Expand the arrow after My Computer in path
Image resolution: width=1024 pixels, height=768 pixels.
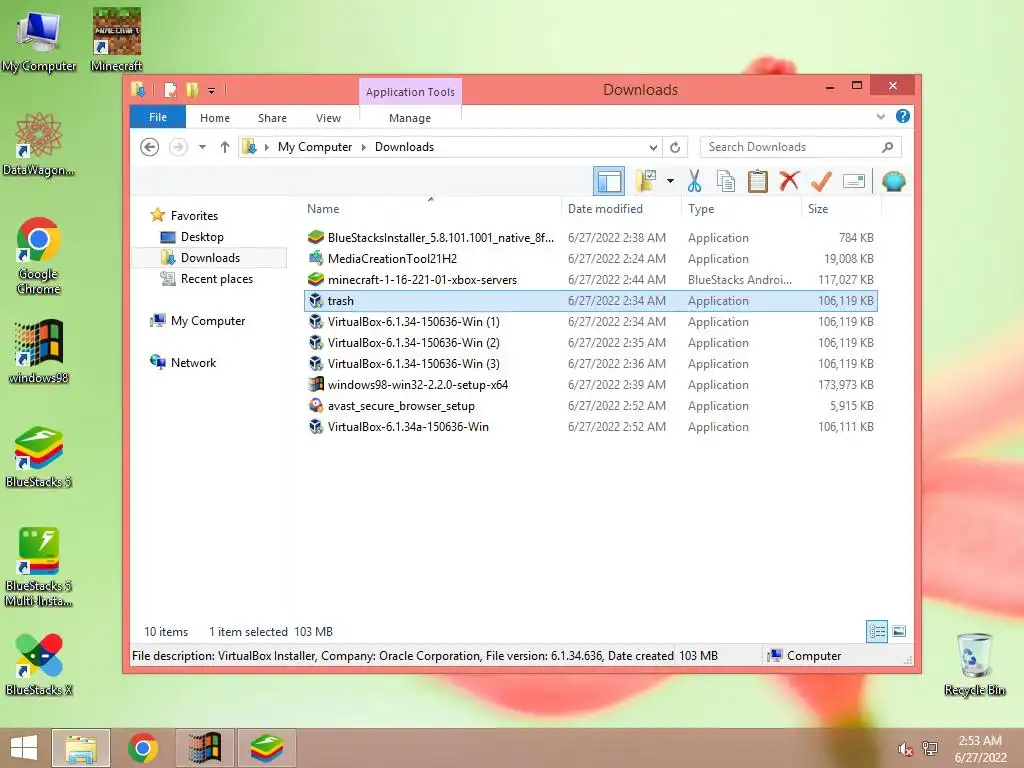(364, 147)
